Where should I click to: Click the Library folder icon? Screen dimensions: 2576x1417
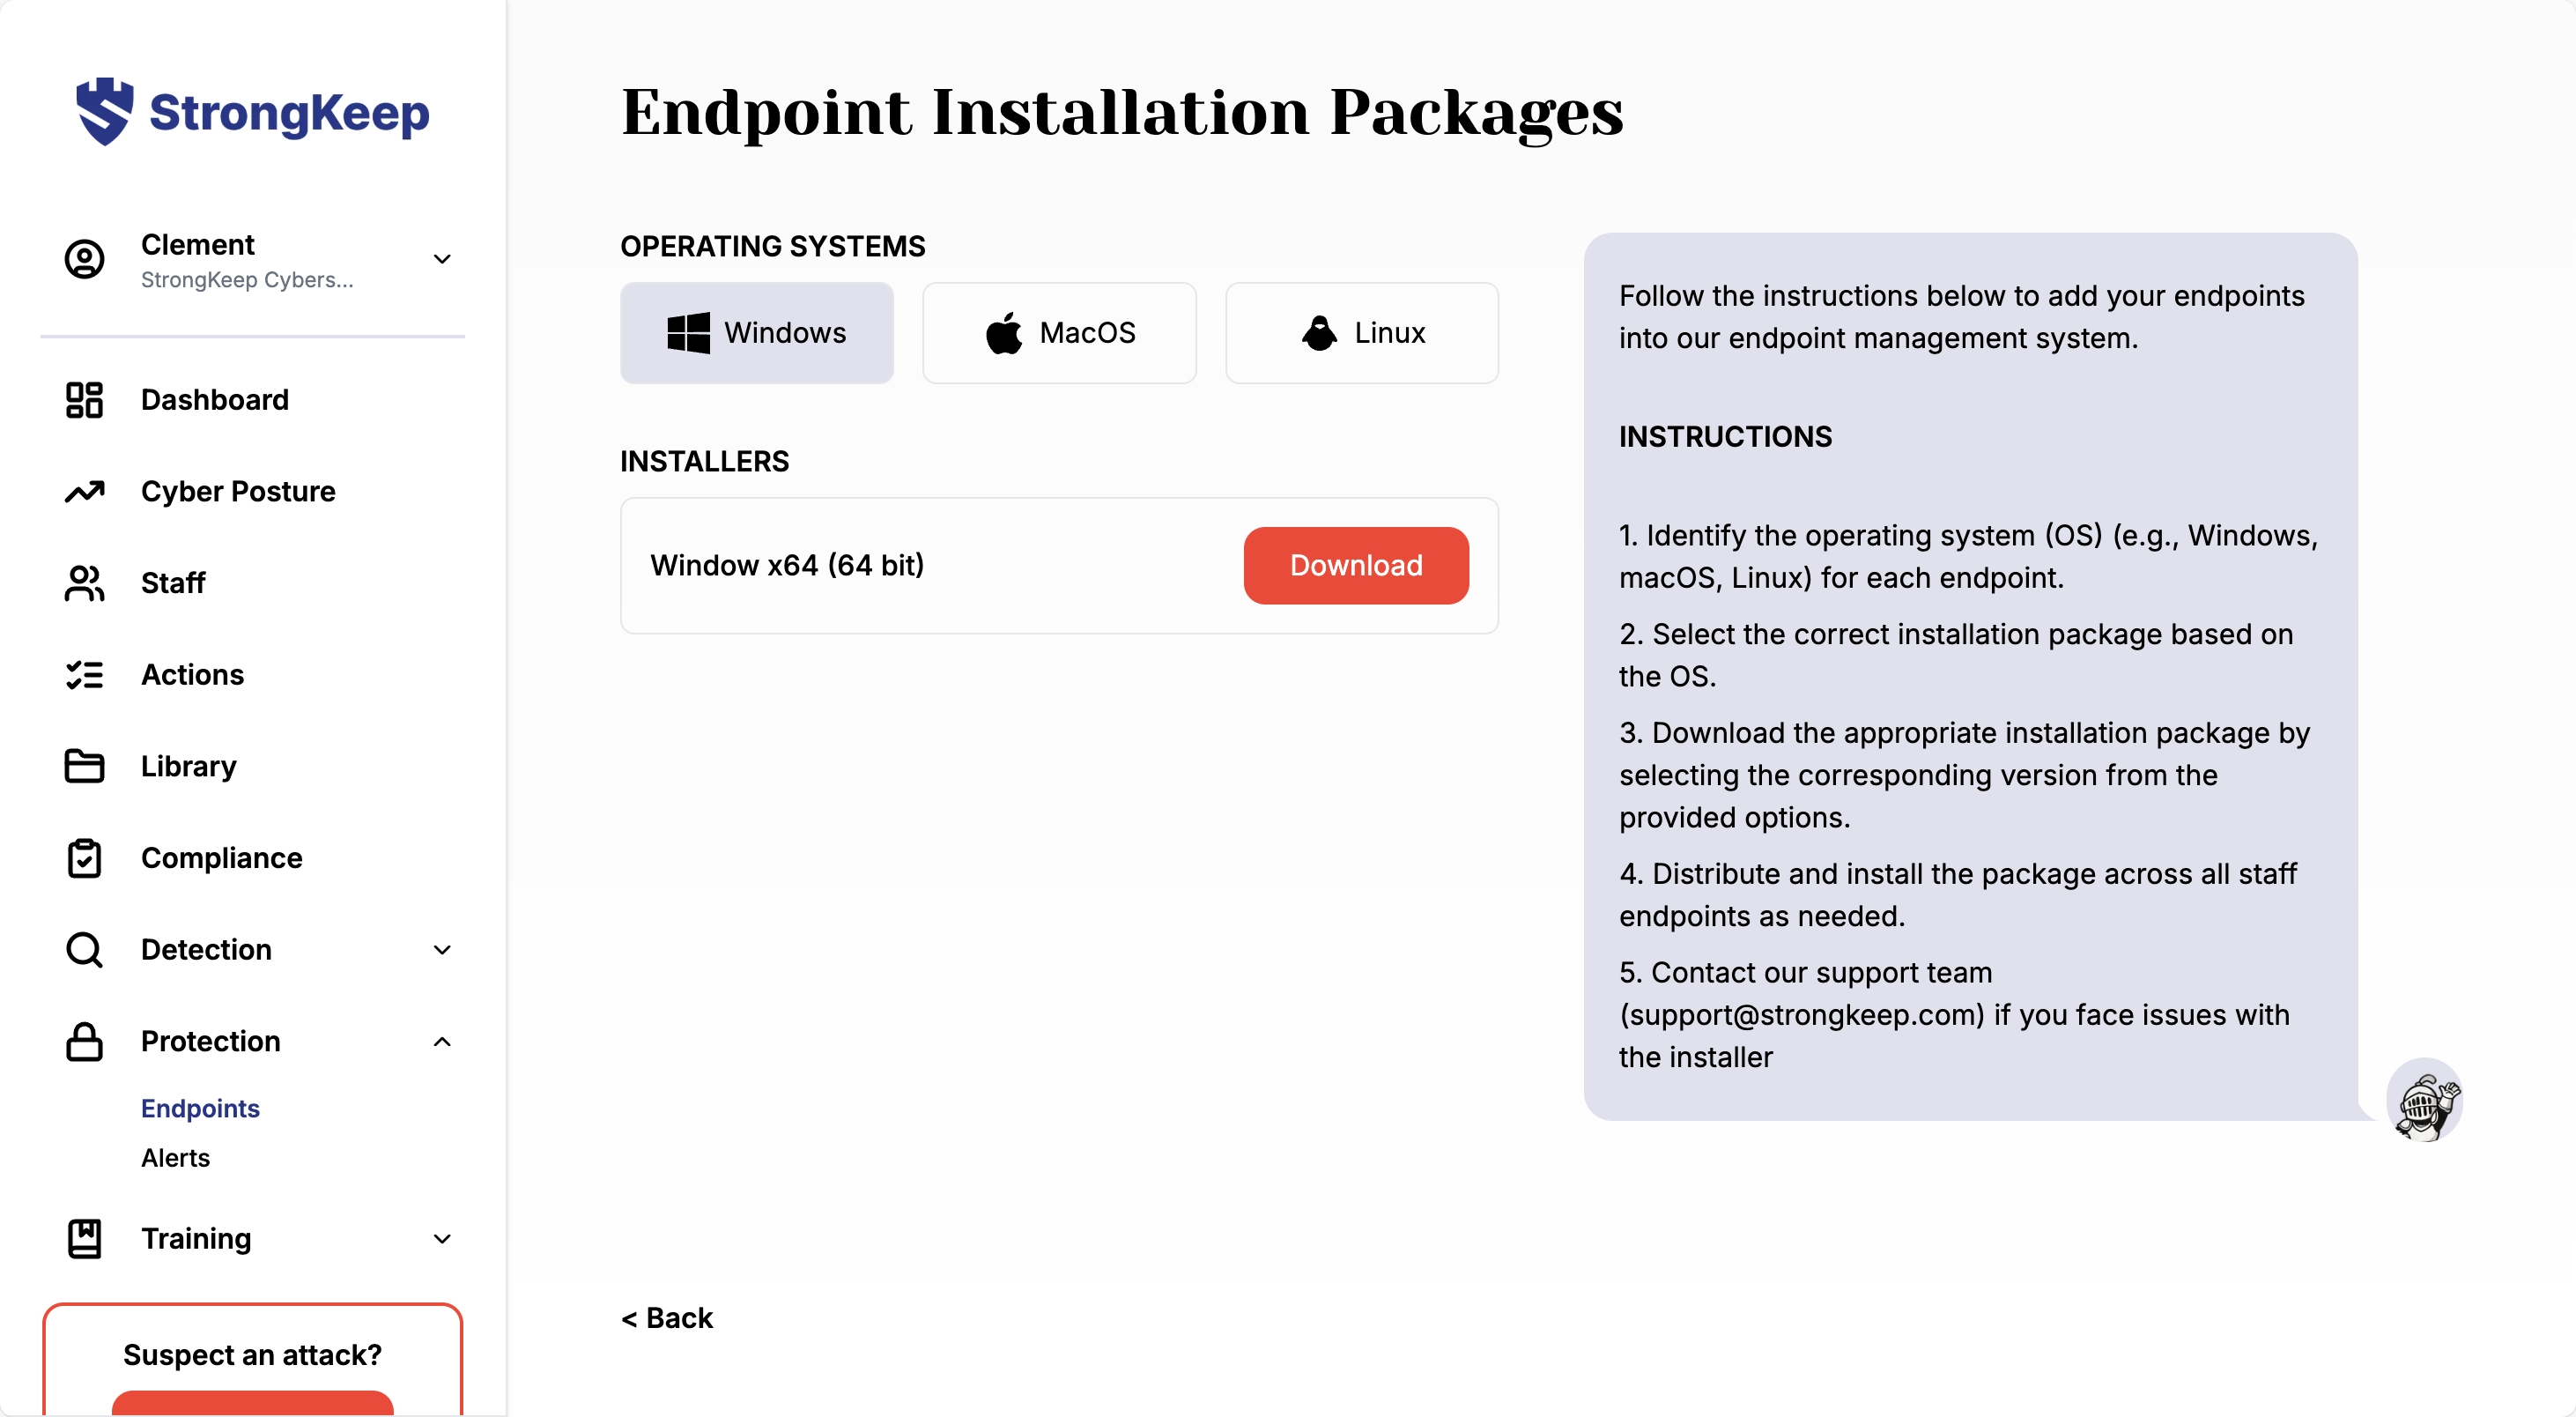(x=84, y=766)
